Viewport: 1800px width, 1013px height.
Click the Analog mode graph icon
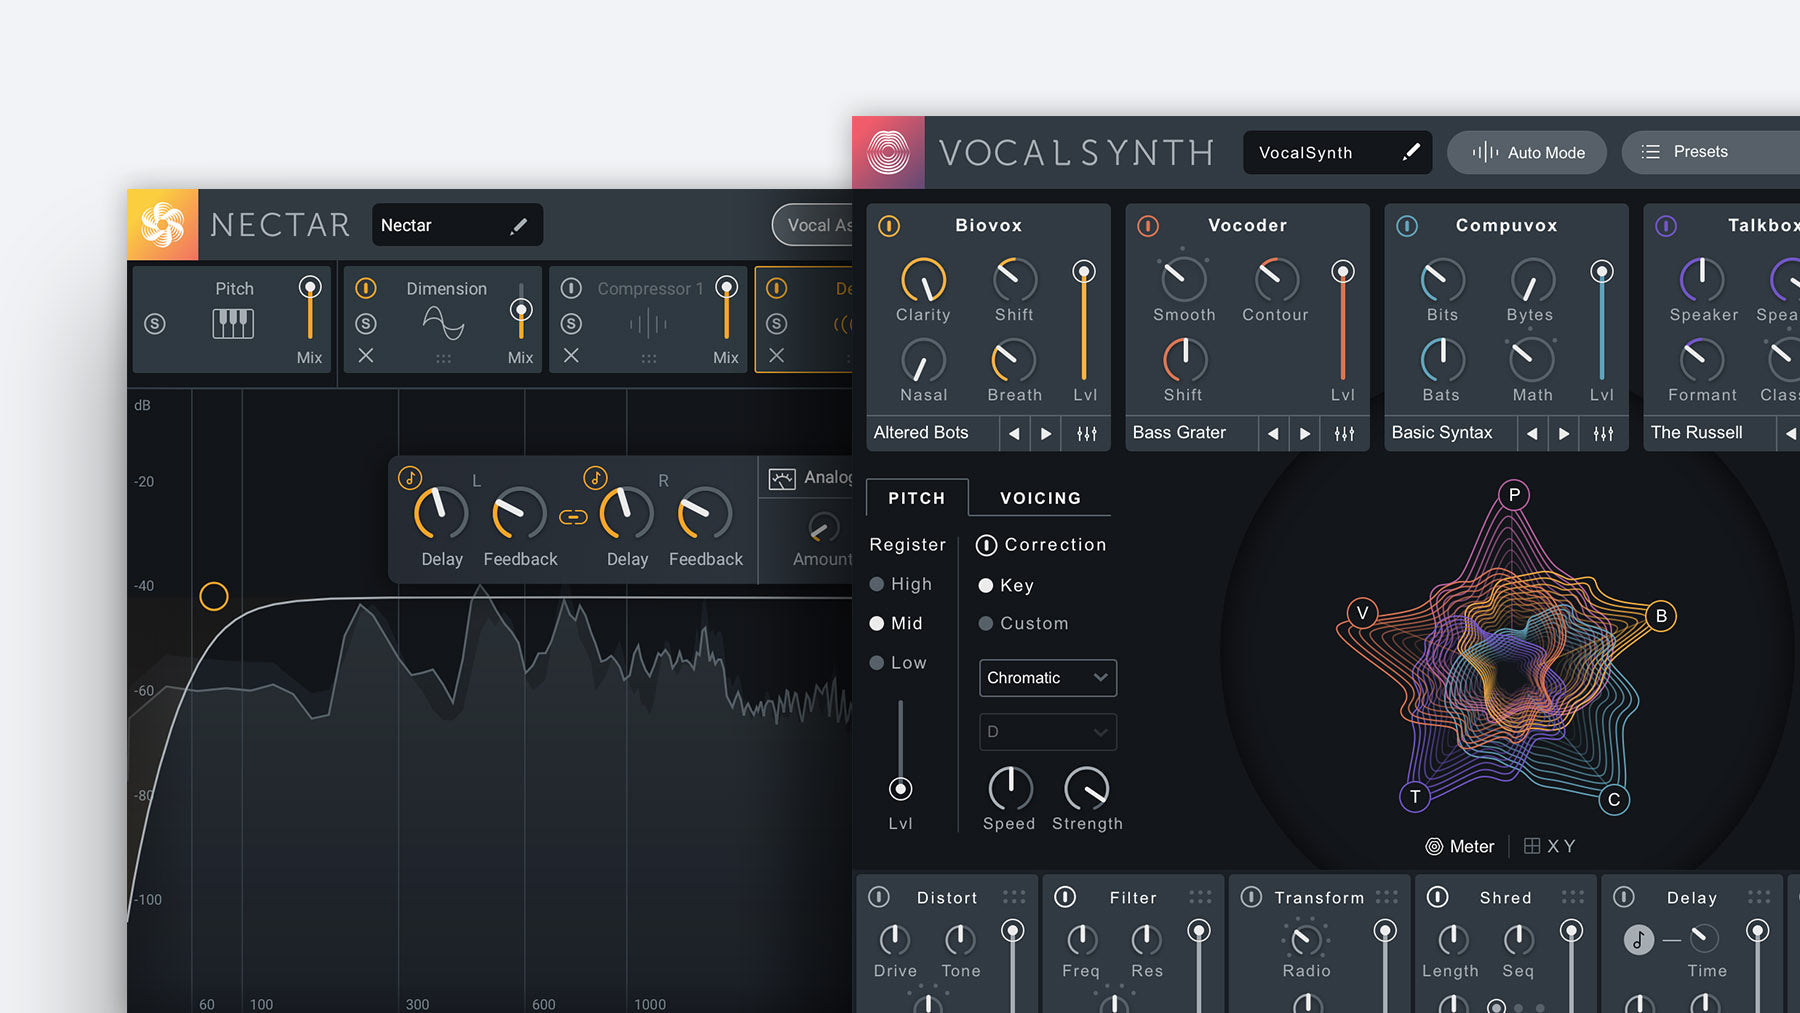[782, 479]
